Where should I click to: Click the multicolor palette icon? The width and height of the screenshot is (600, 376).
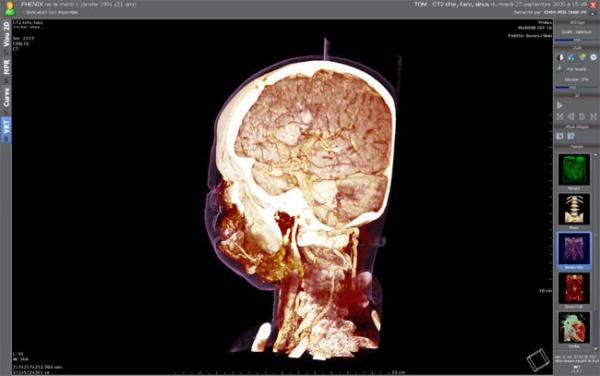pos(582,57)
